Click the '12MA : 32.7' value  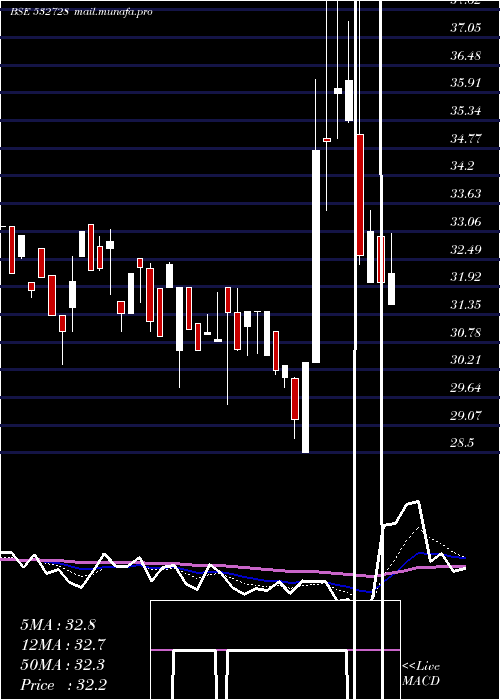[63, 645]
